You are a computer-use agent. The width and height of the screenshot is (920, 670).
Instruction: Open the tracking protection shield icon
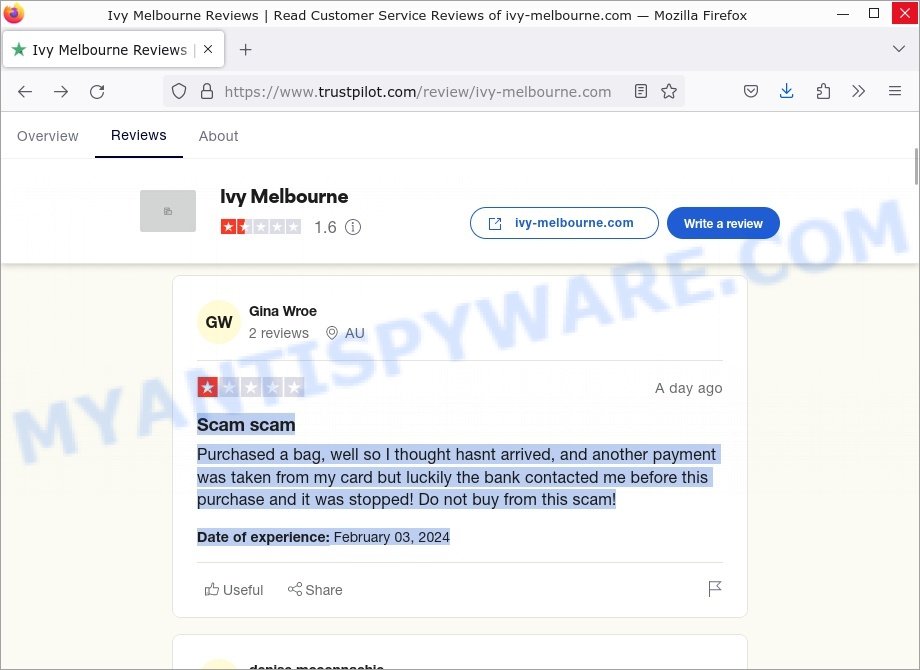[x=179, y=92]
